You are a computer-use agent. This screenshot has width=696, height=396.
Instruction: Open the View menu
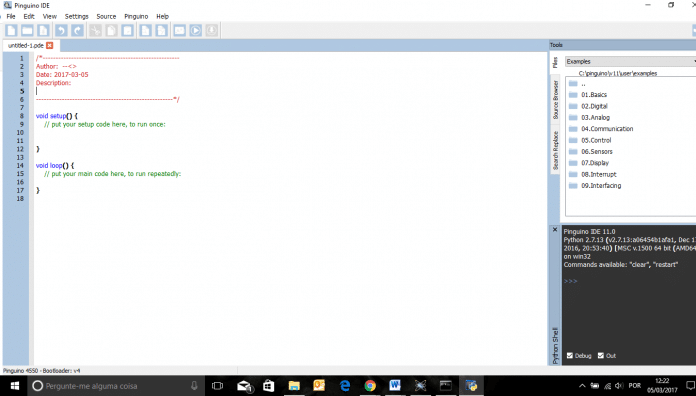(50, 16)
